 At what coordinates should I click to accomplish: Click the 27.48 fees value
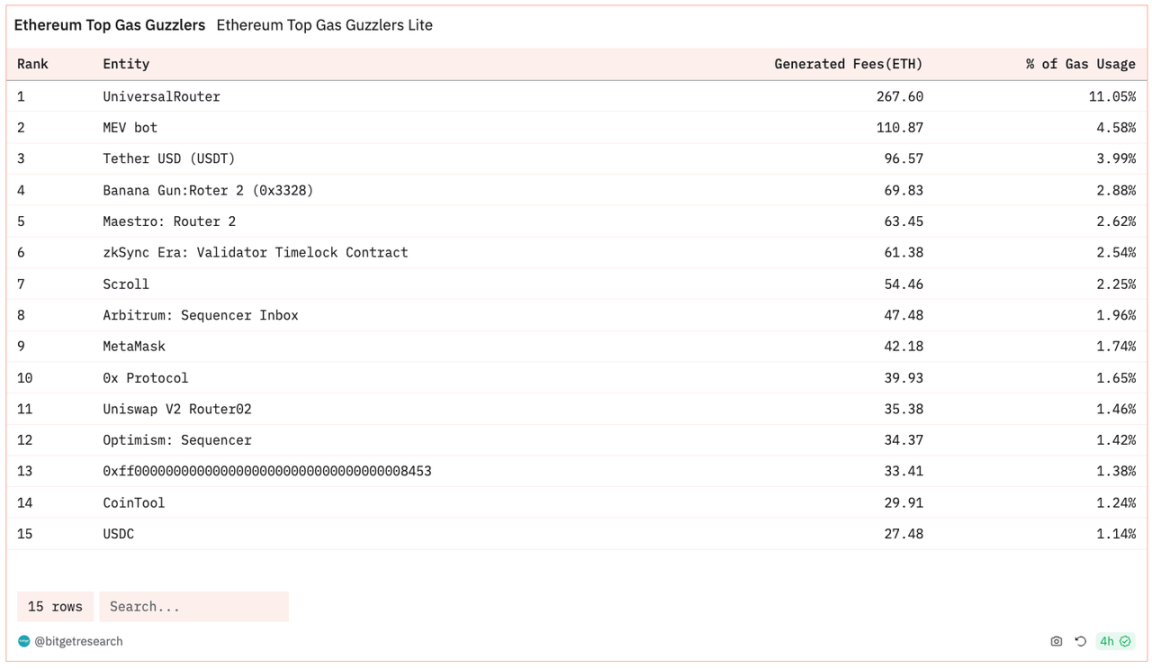click(904, 534)
